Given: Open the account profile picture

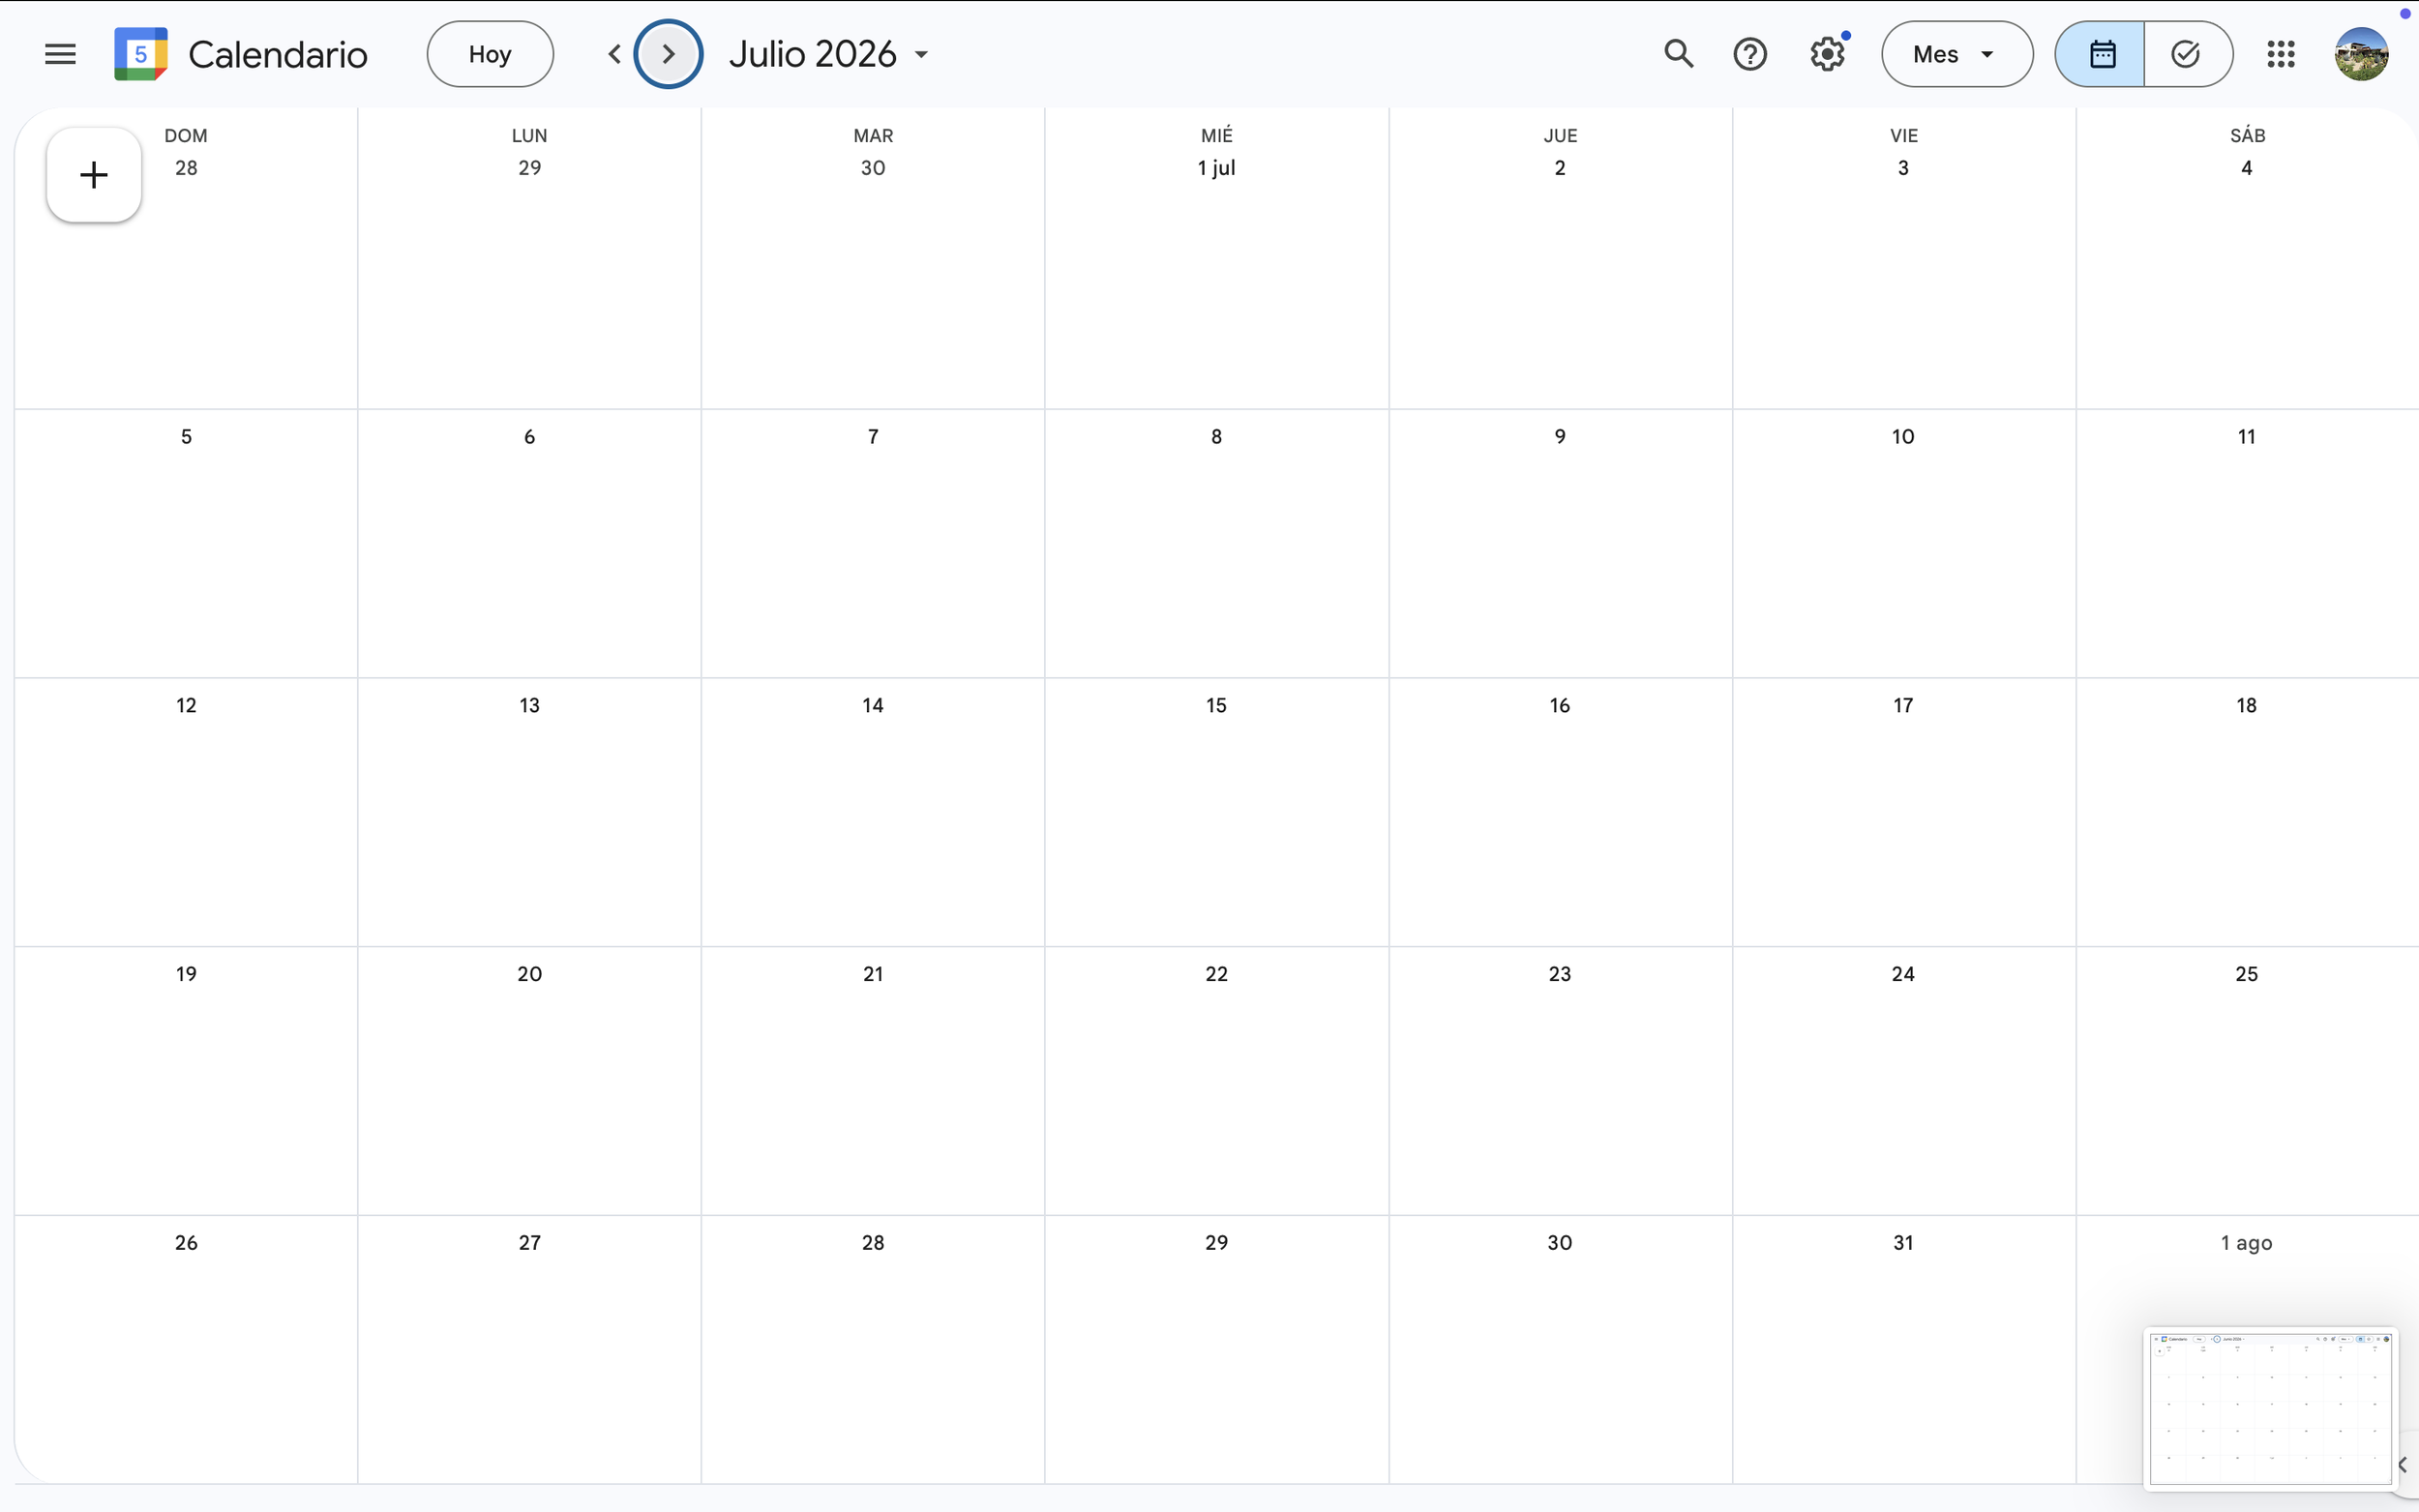Looking at the screenshot, I should pyautogui.click(x=2361, y=54).
